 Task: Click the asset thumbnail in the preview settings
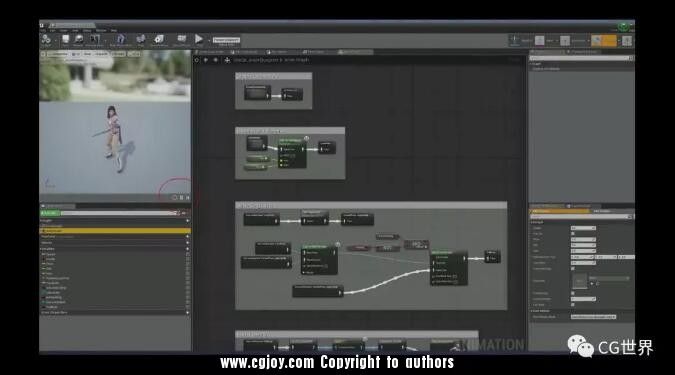click(579, 281)
